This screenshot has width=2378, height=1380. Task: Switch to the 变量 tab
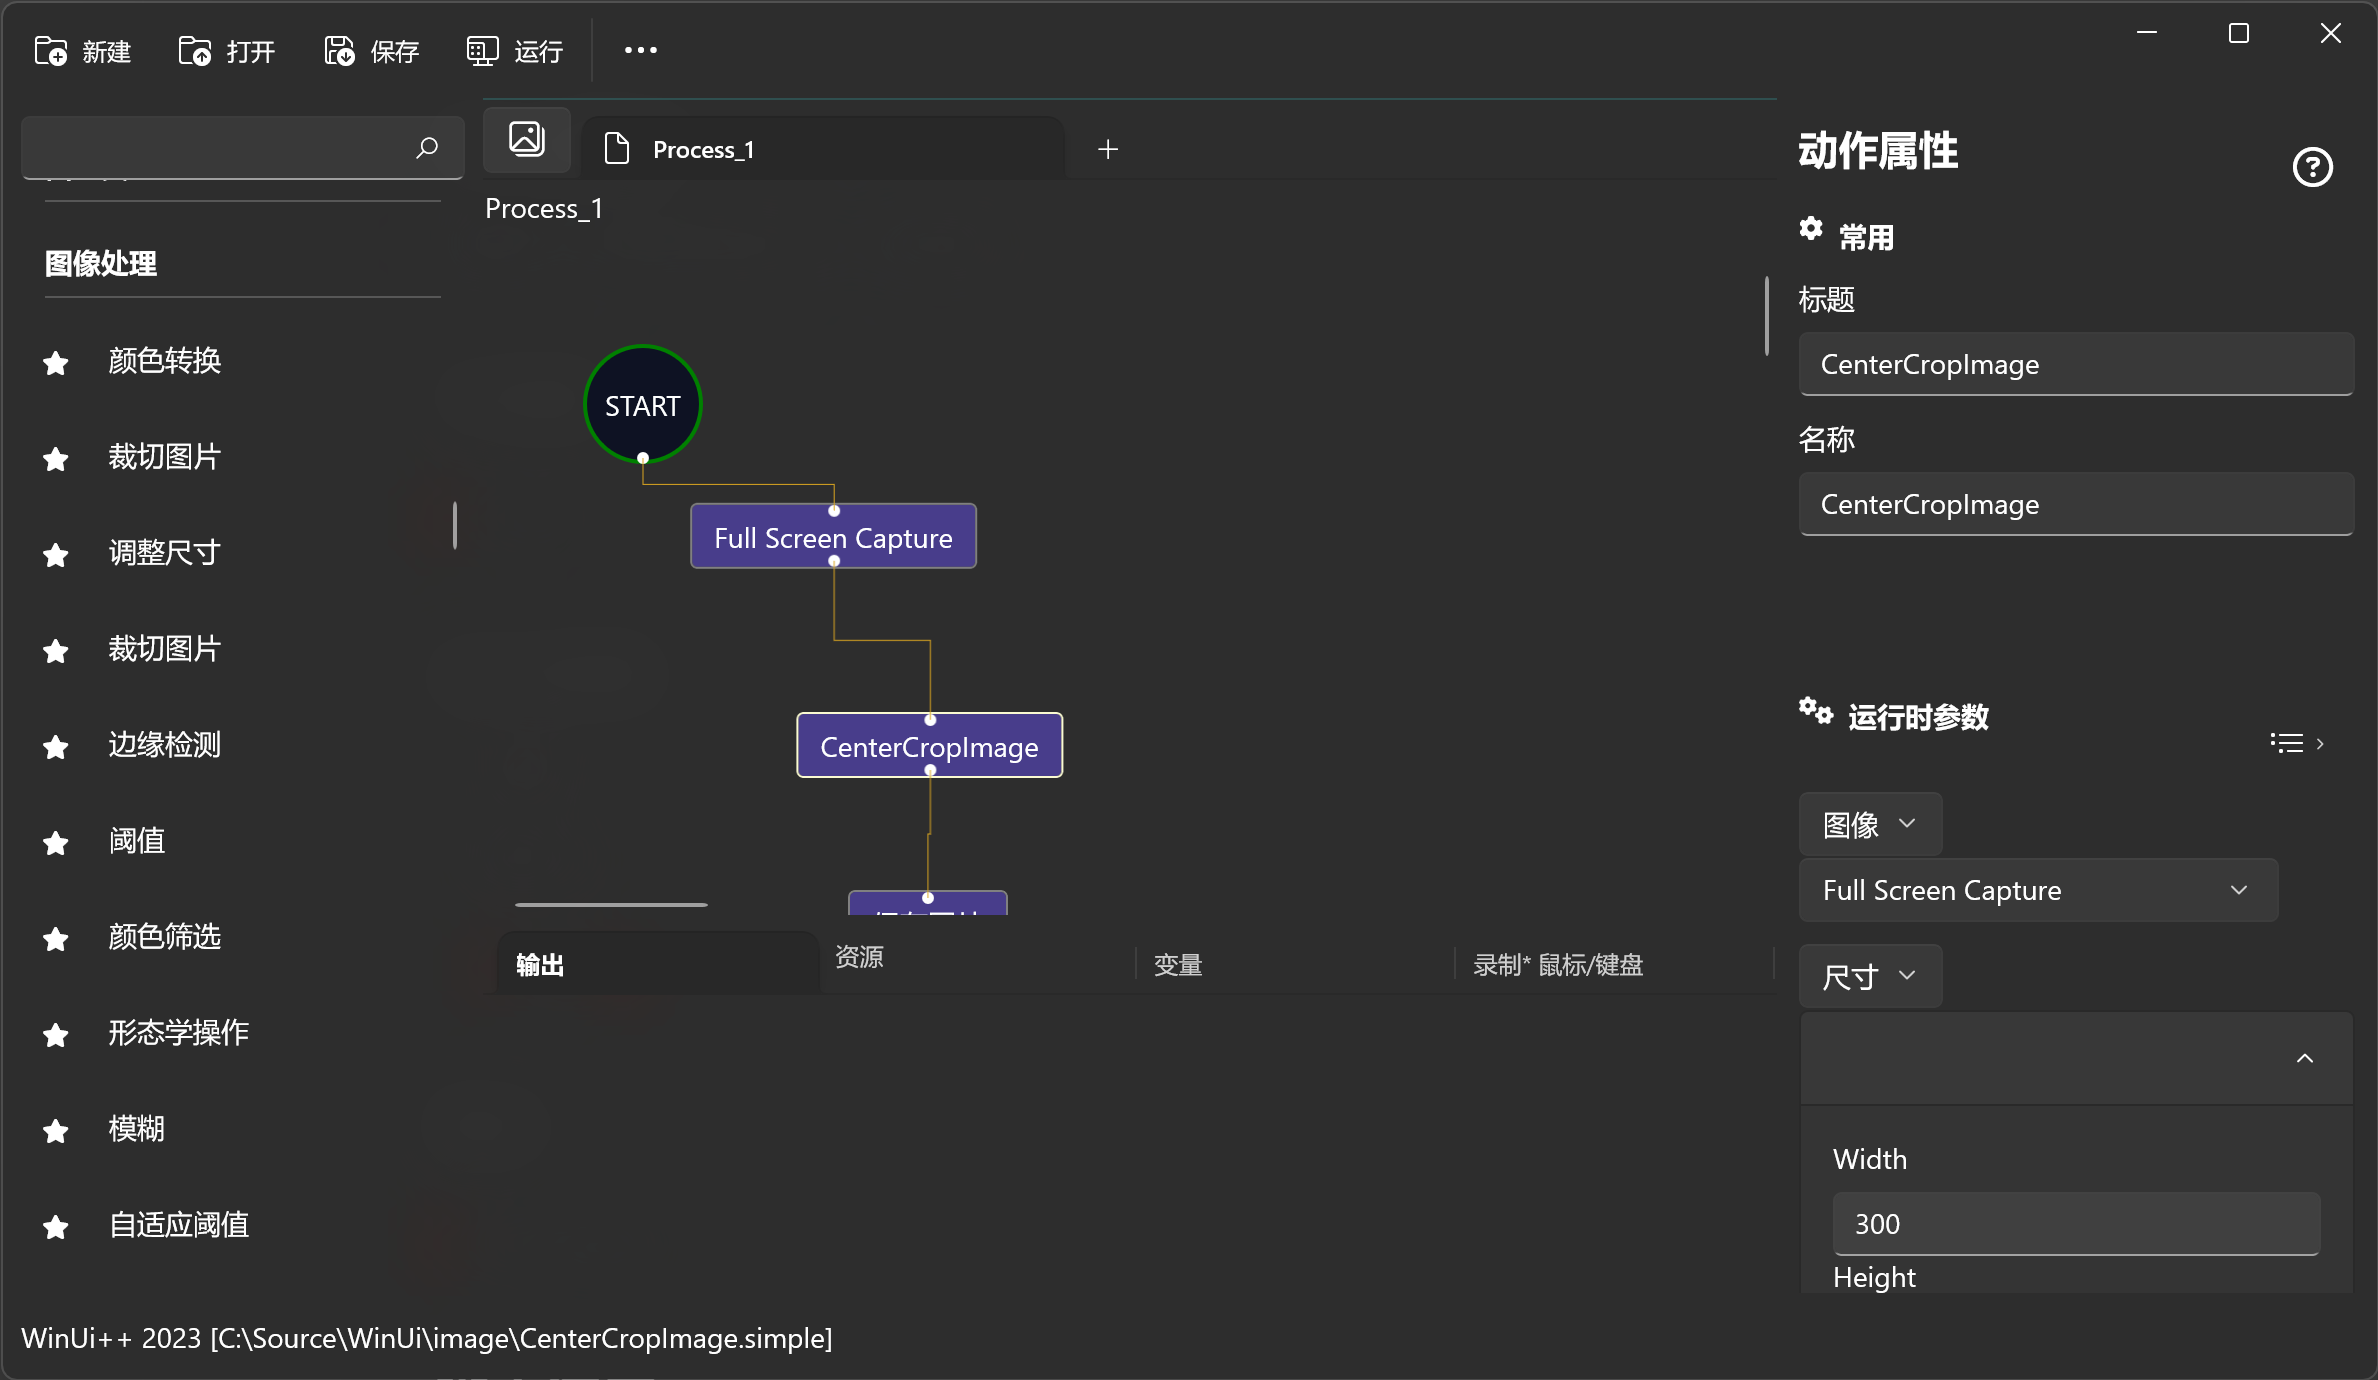click(x=1178, y=965)
